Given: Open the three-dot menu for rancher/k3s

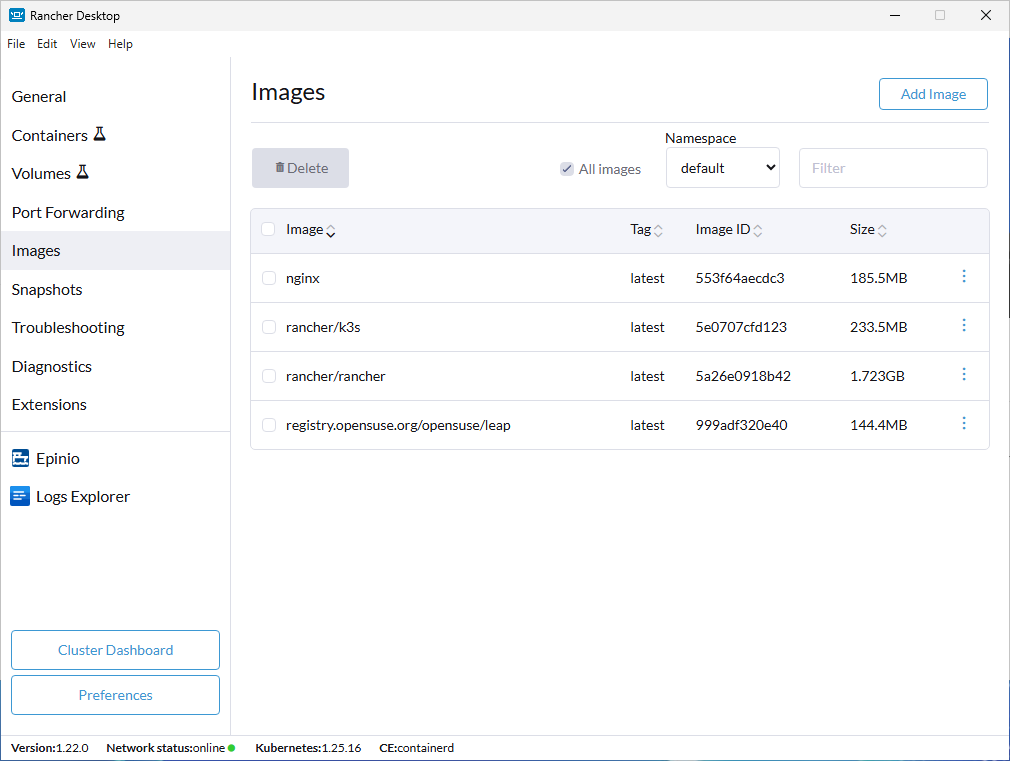Looking at the screenshot, I should pyautogui.click(x=964, y=326).
